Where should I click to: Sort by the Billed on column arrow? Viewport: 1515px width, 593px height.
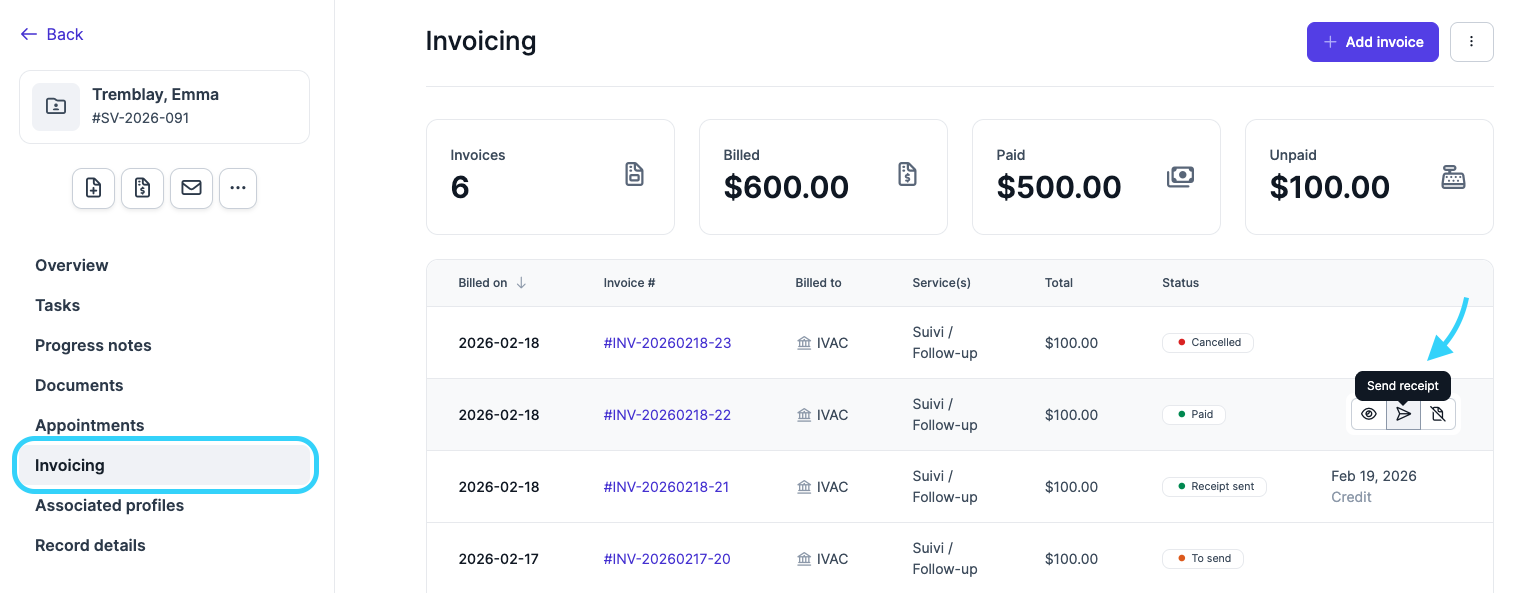pyautogui.click(x=521, y=283)
